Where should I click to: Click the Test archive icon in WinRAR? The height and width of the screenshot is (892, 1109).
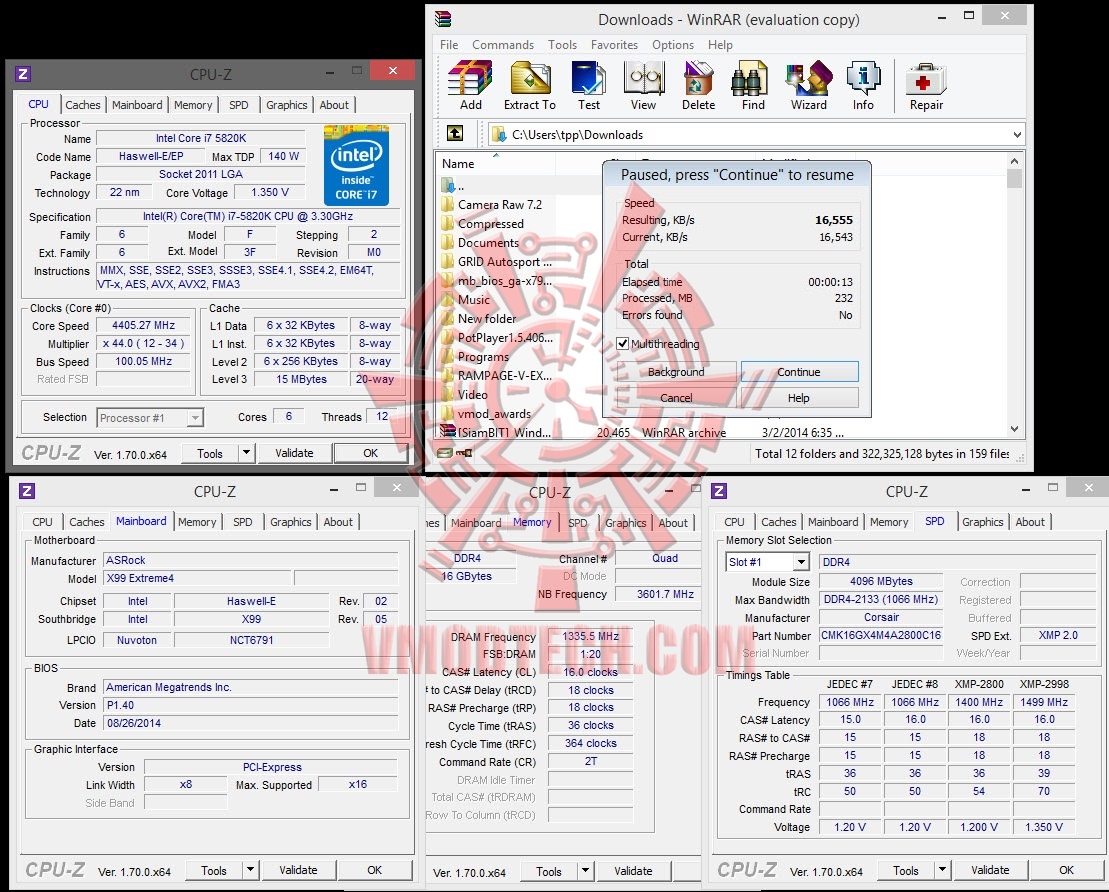588,78
